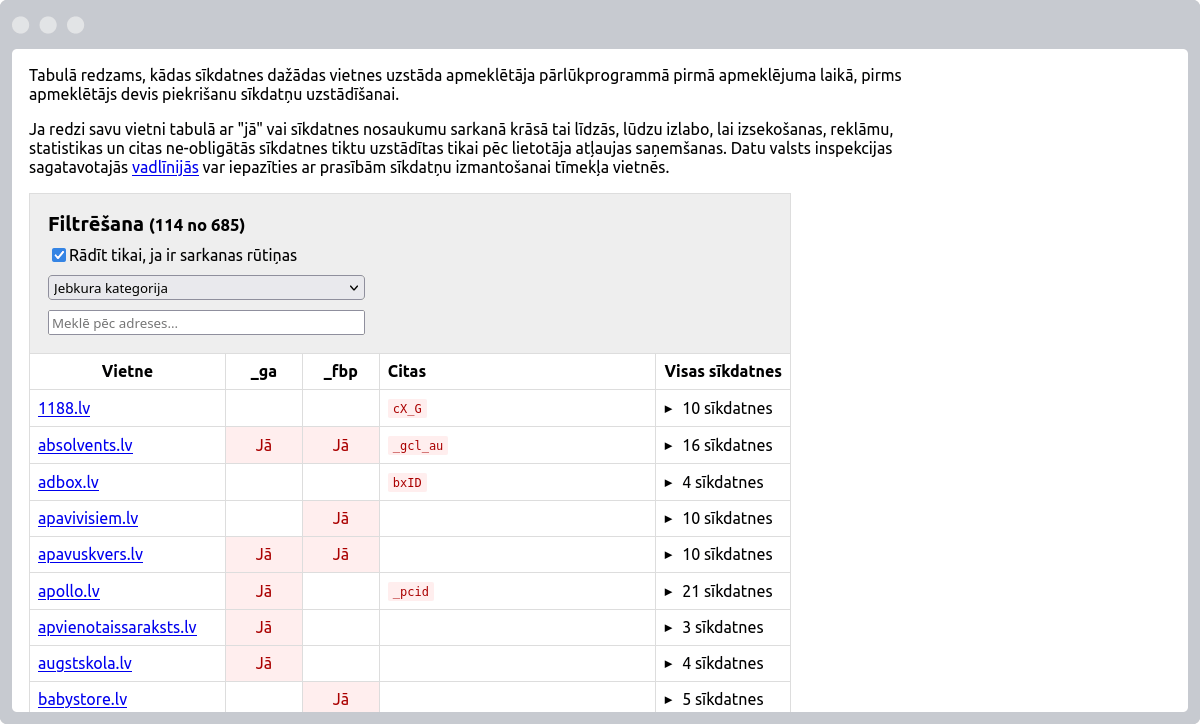The image size is (1200, 724).
Task: Click the 'cX_G' cookie tag
Action: (407, 409)
